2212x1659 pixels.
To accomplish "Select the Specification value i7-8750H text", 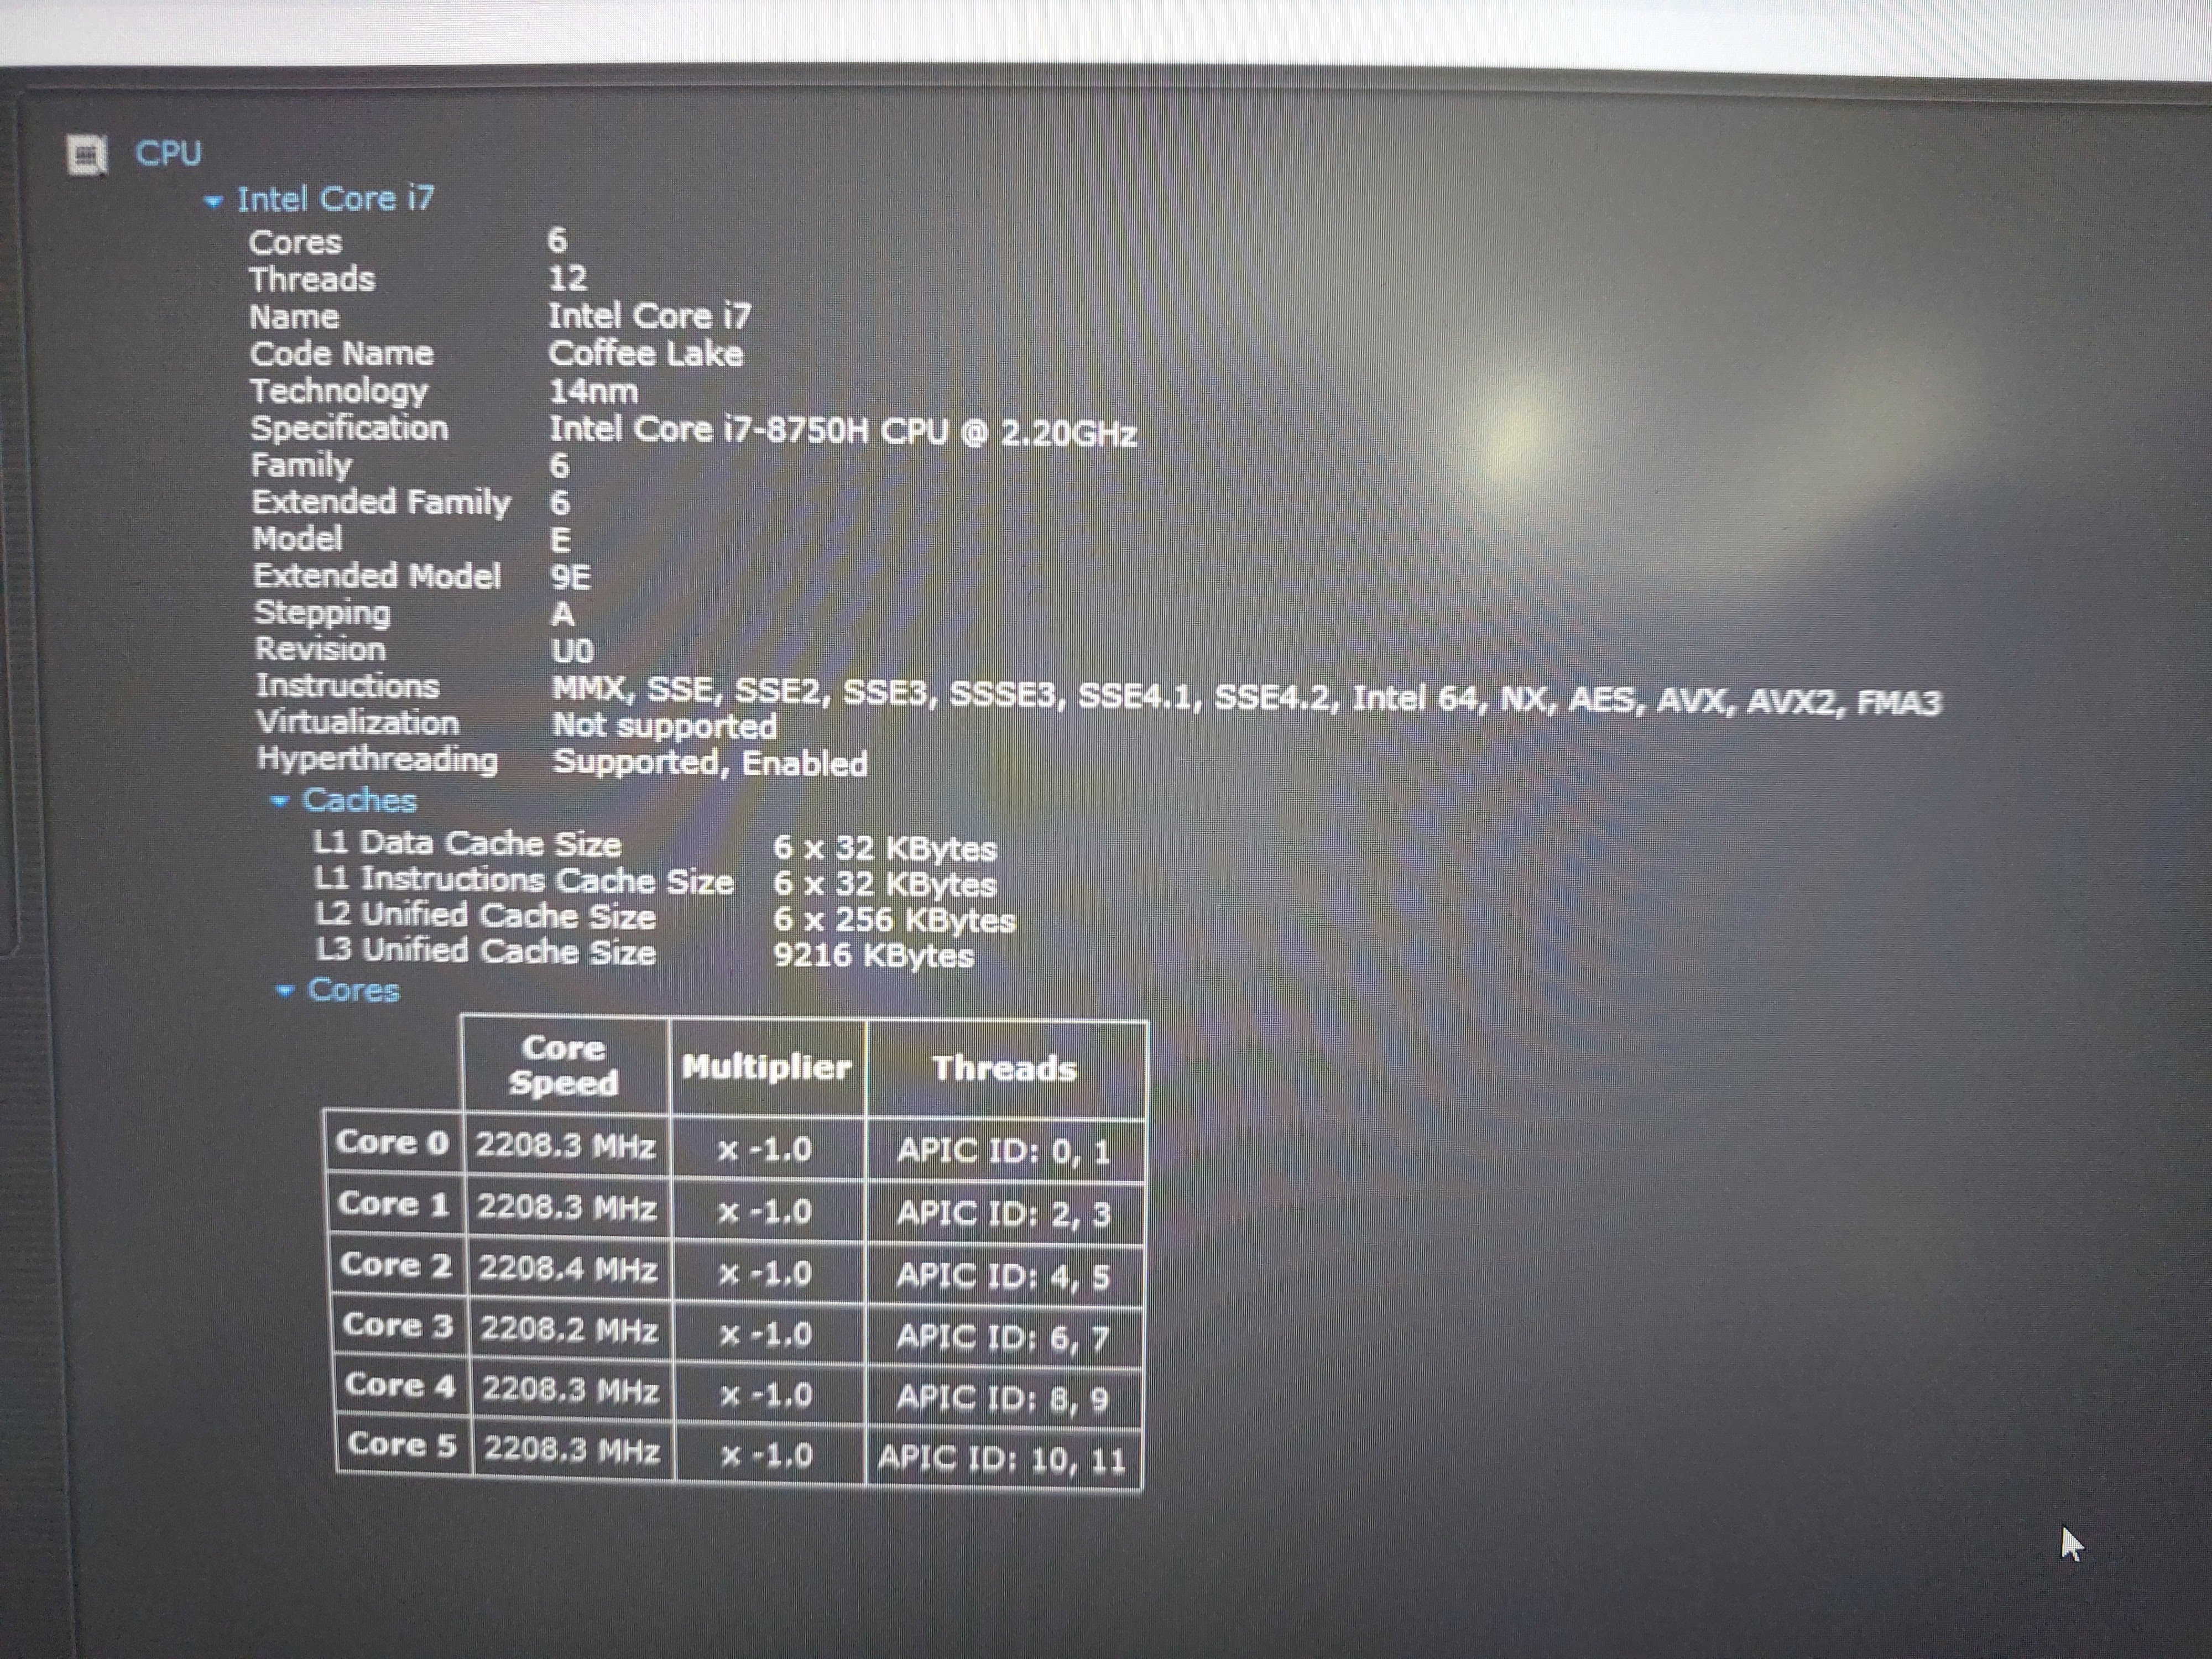I will pos(842,431).
